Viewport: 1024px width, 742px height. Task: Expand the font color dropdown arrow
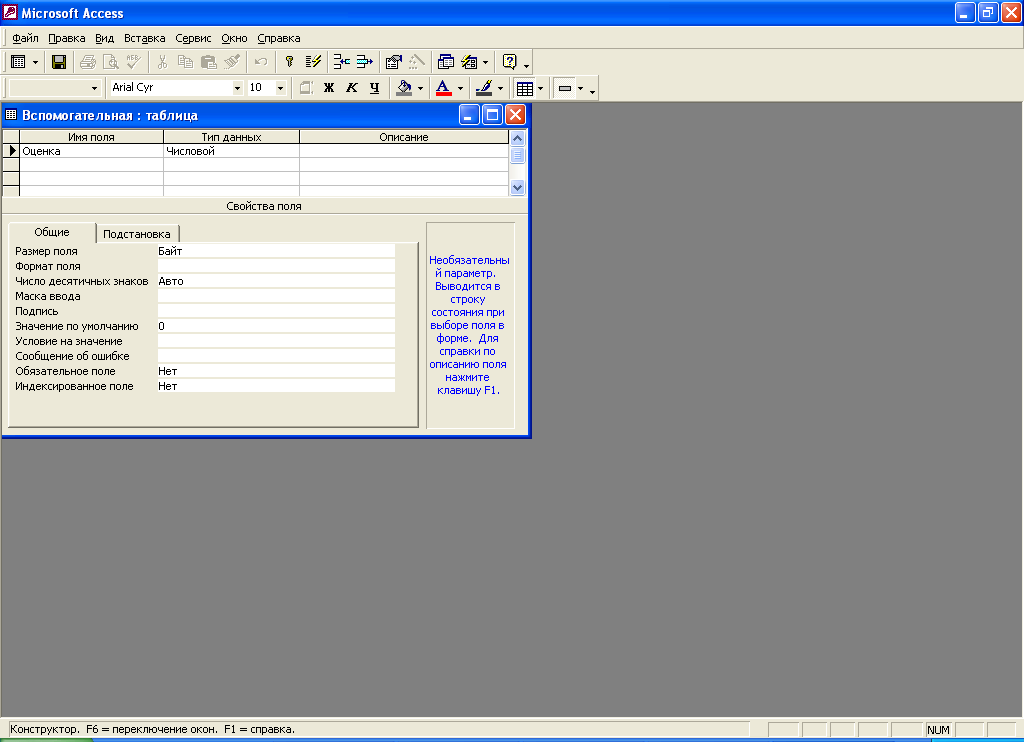(x=460, y=88)
